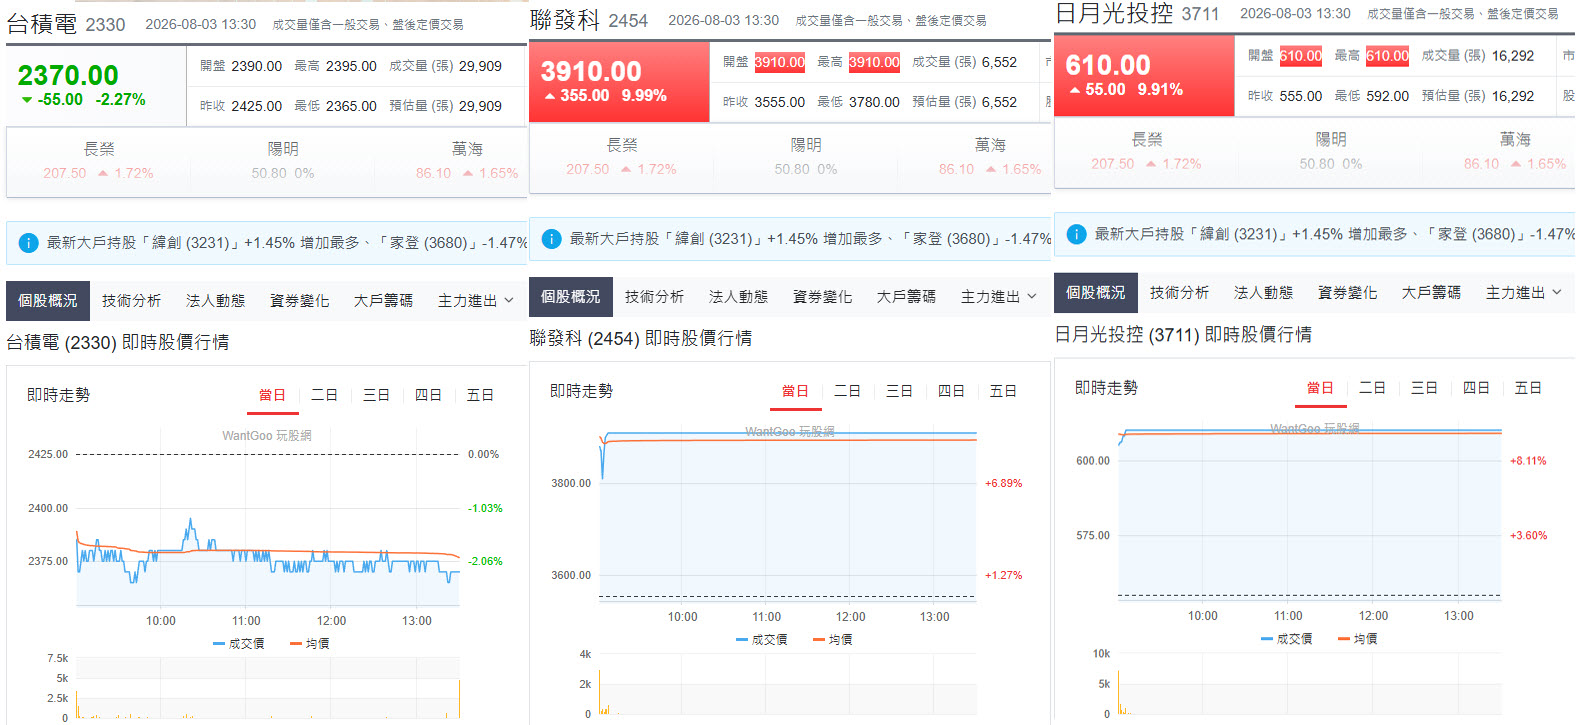Switch 聯發科 chart to 四日 view
1578x725 pixels.
coord(952,392)
